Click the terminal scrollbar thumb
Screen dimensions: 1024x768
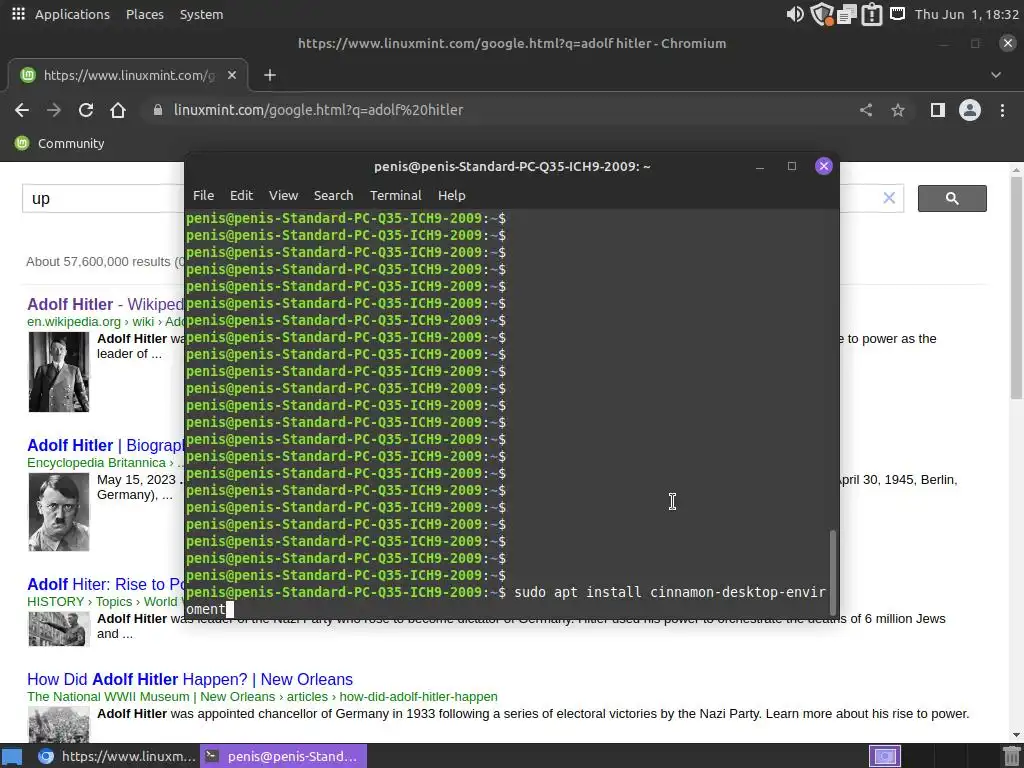[832, 573]
